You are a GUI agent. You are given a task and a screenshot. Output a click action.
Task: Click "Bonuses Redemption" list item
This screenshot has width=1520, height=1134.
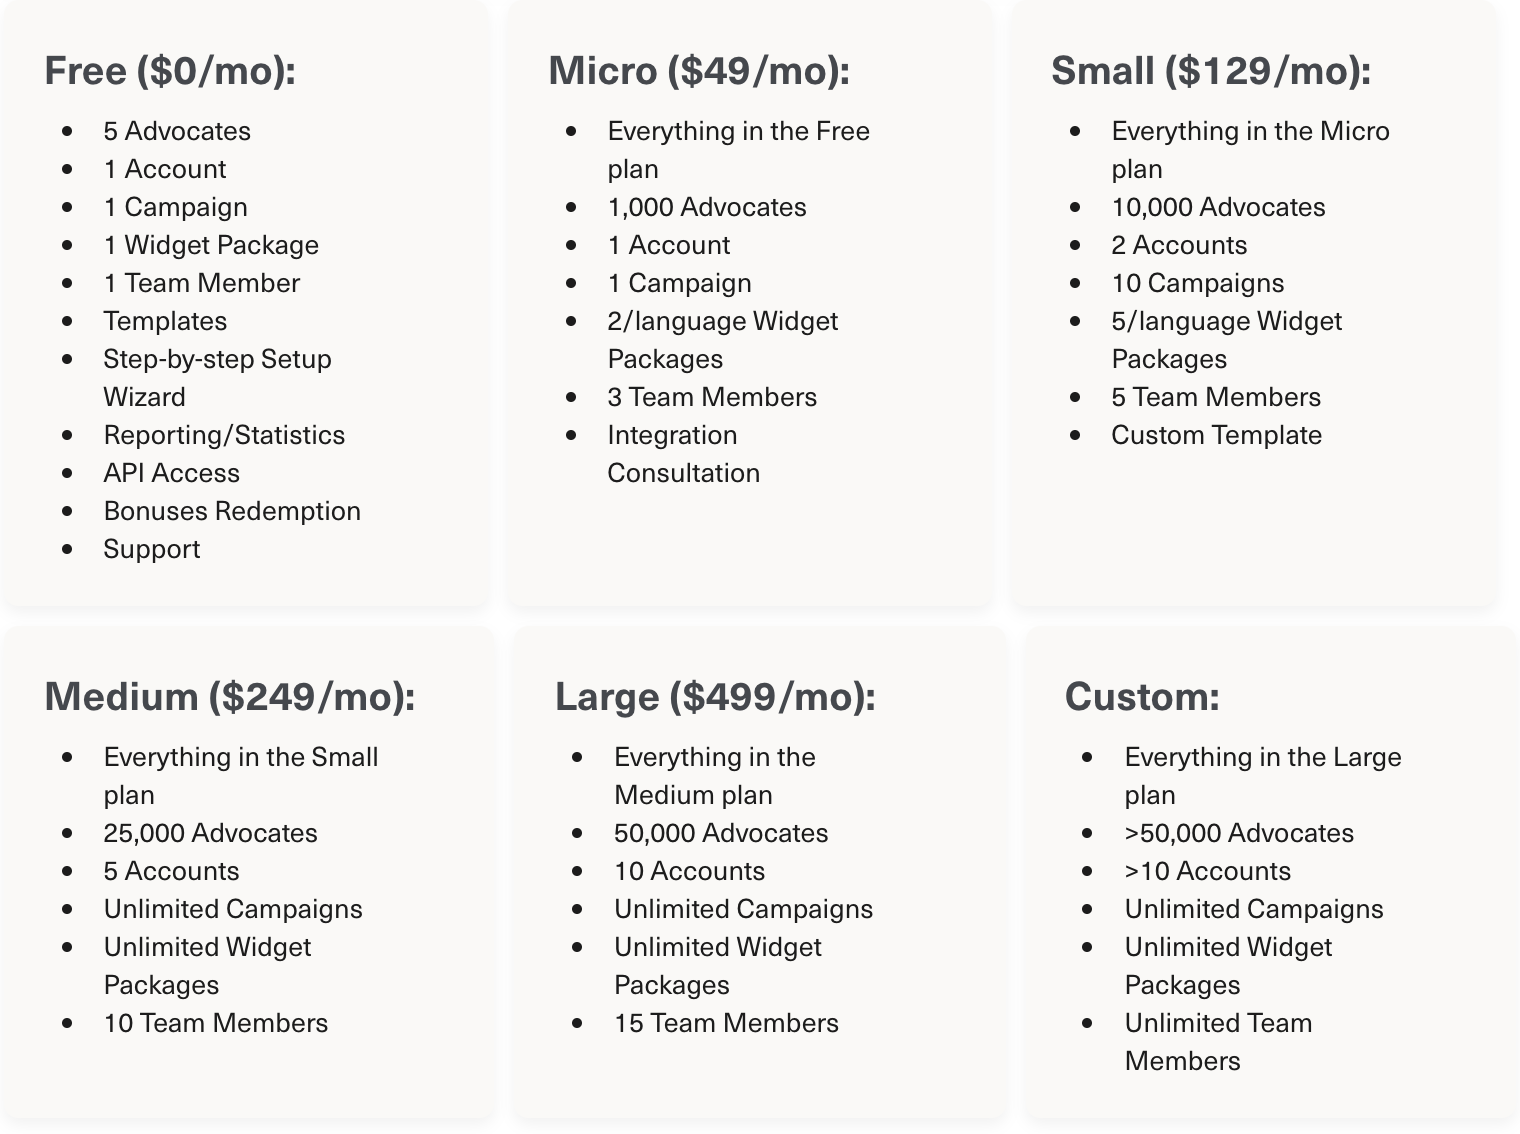coord(231,511)
